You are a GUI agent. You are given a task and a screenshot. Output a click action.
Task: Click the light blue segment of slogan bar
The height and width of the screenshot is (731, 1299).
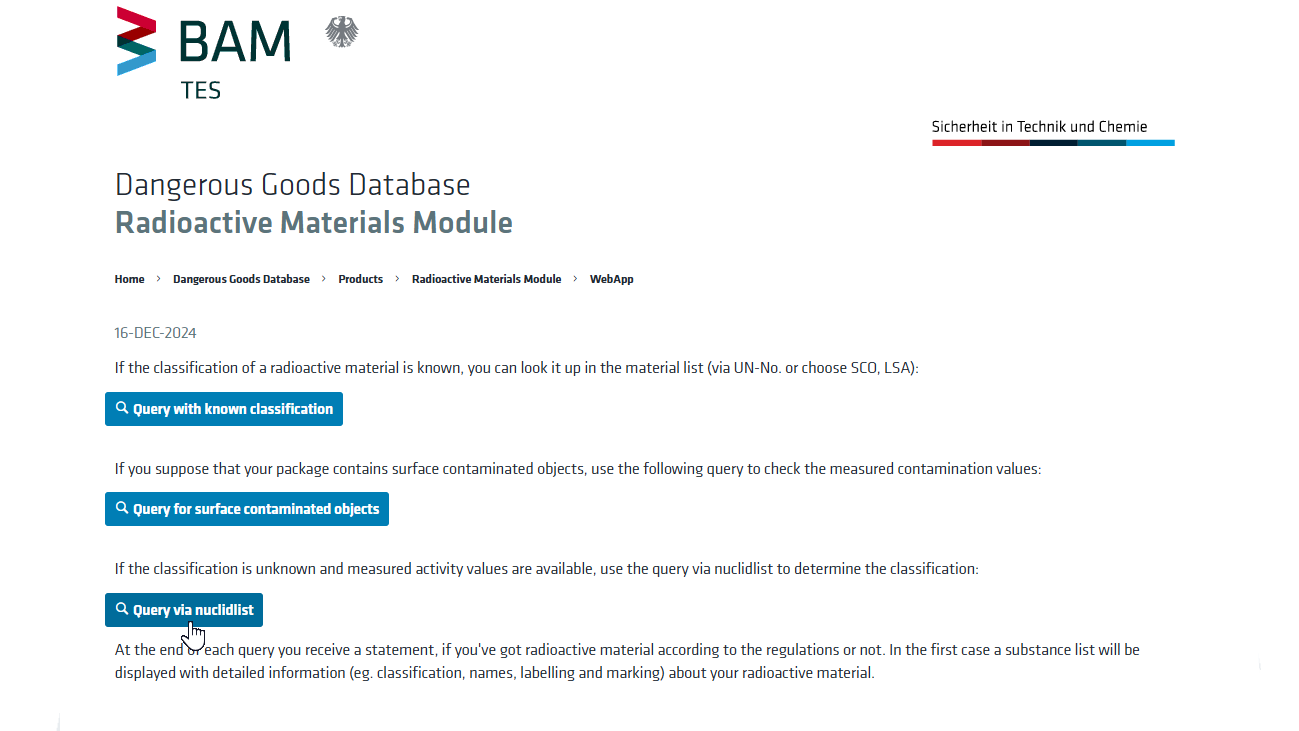click(1150, 143)
